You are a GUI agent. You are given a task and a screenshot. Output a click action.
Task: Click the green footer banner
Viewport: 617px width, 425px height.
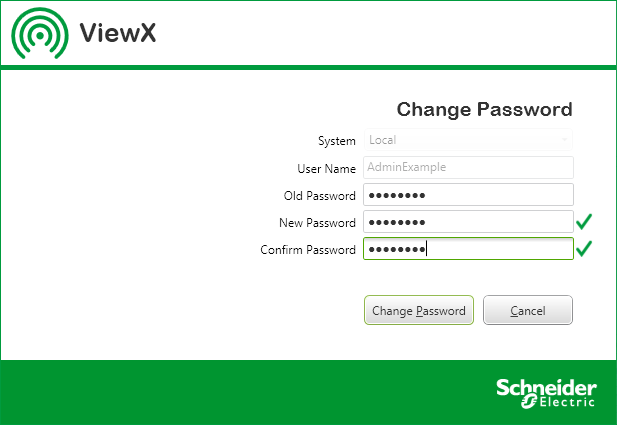click(x=250, y=391)
